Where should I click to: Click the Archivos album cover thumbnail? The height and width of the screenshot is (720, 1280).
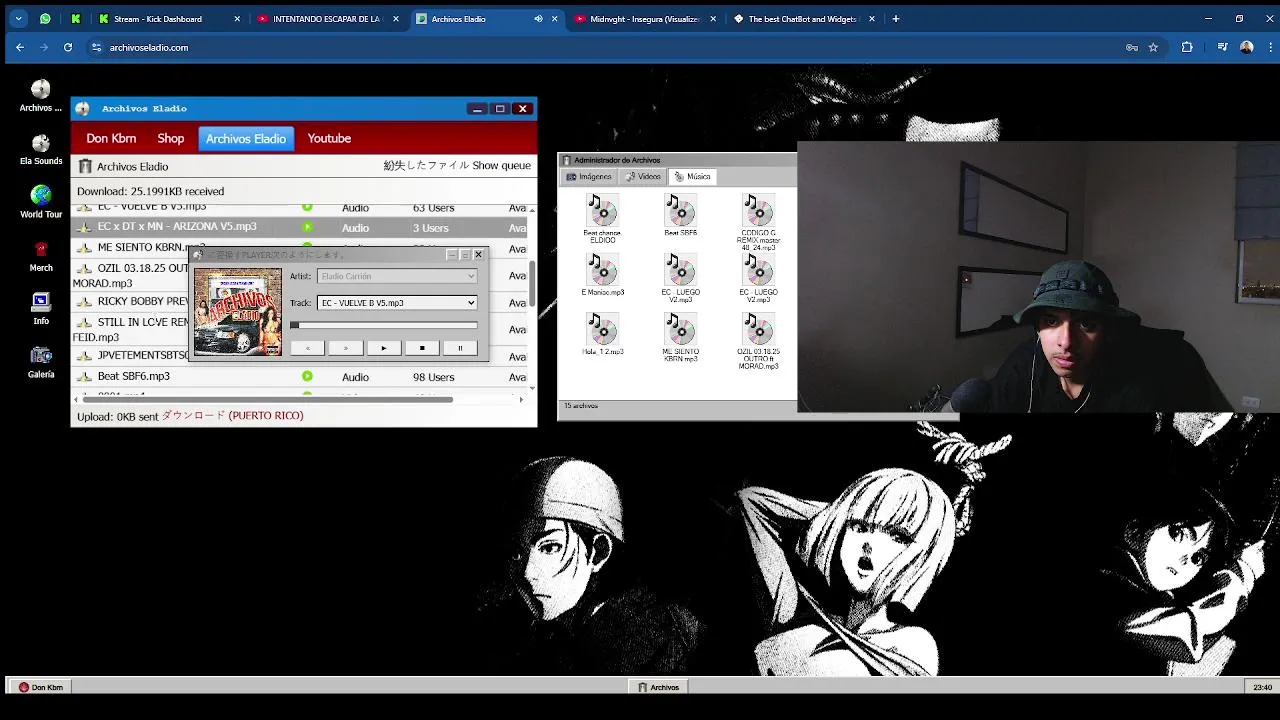point(238,312)
